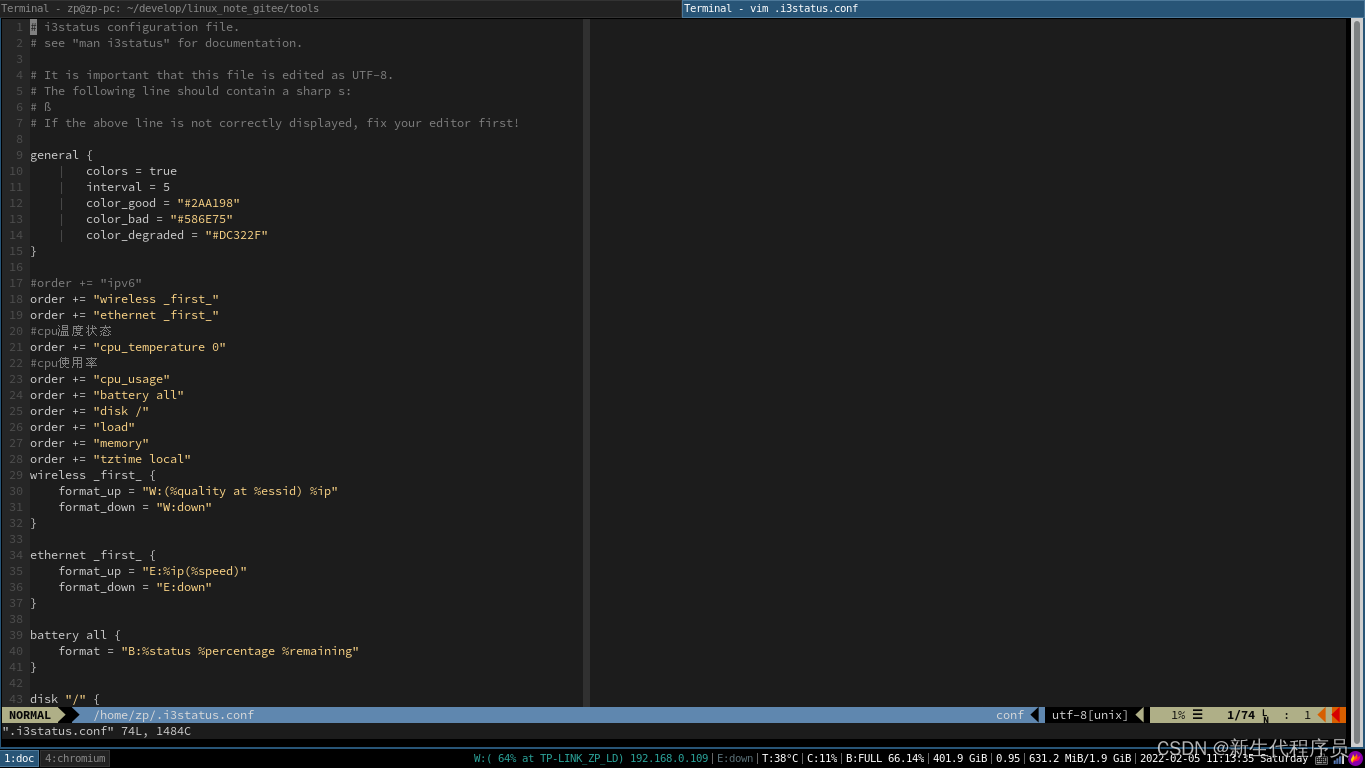
Task: Click the 631.2 MiB/1.9 GiB memory status
Action: click(1080, 758)
